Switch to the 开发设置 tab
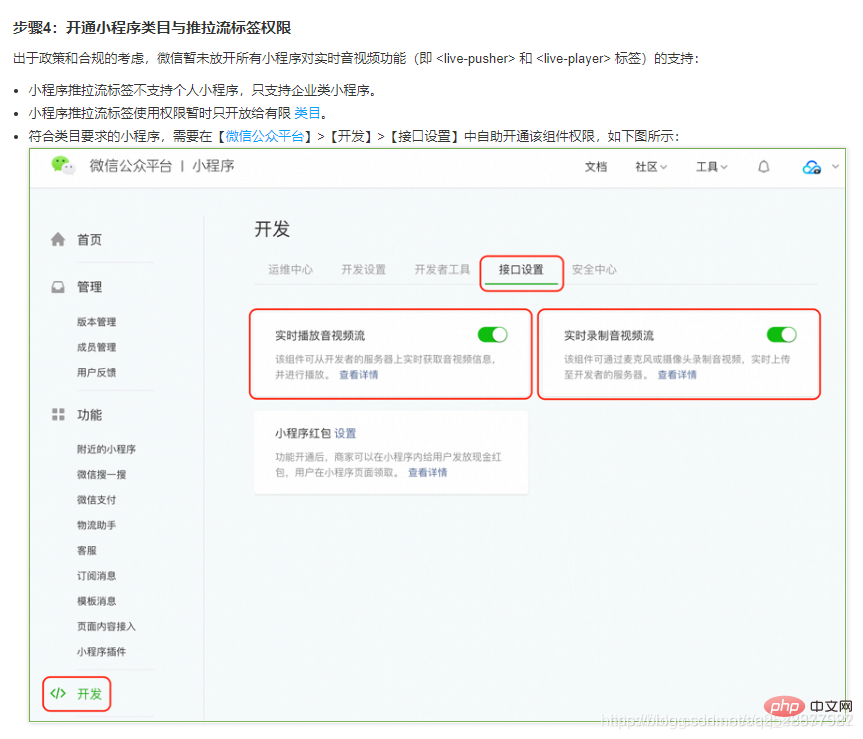The height and width of the screenshot is (739, 863). point(363,269)
